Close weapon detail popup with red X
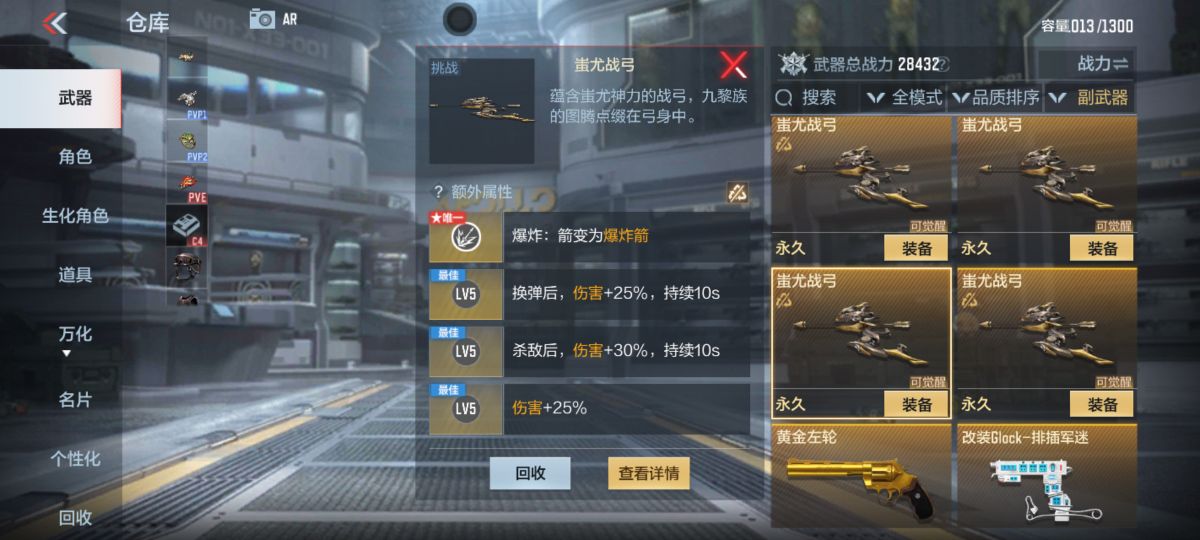Screen dimensions: 1200x540 [734, 65]
